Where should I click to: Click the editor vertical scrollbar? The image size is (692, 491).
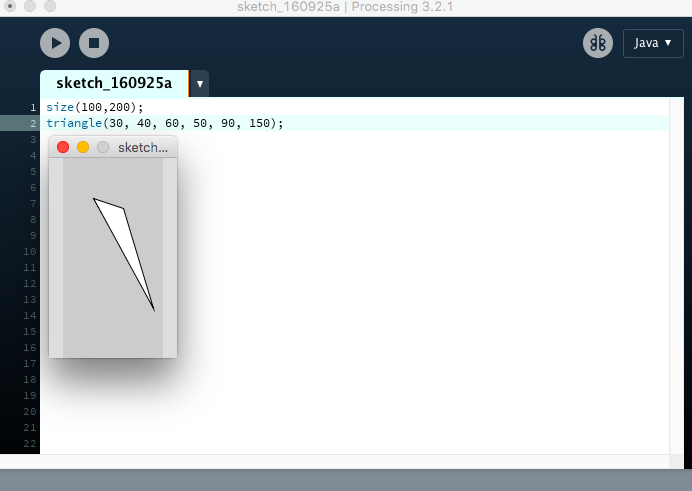[x=676, y=277]
